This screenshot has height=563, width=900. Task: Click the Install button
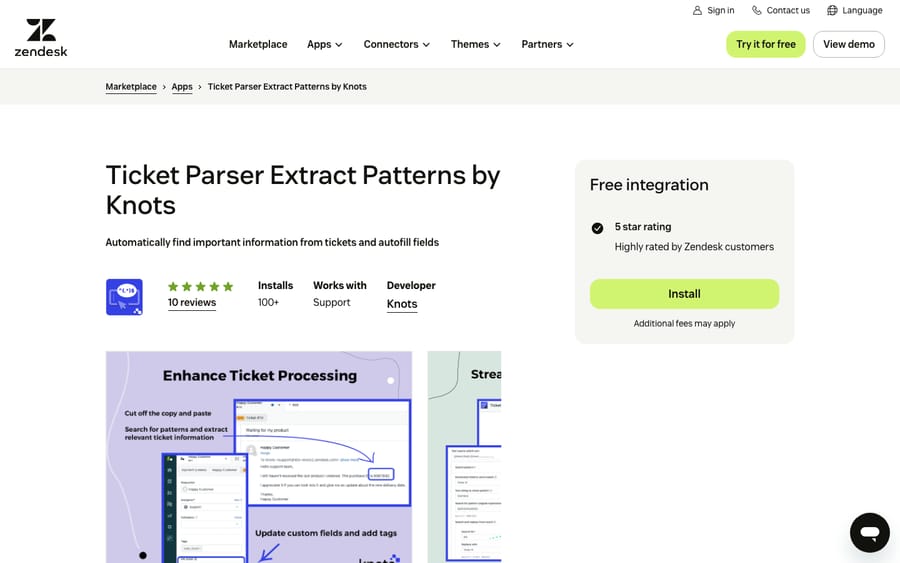coord(684,294)
